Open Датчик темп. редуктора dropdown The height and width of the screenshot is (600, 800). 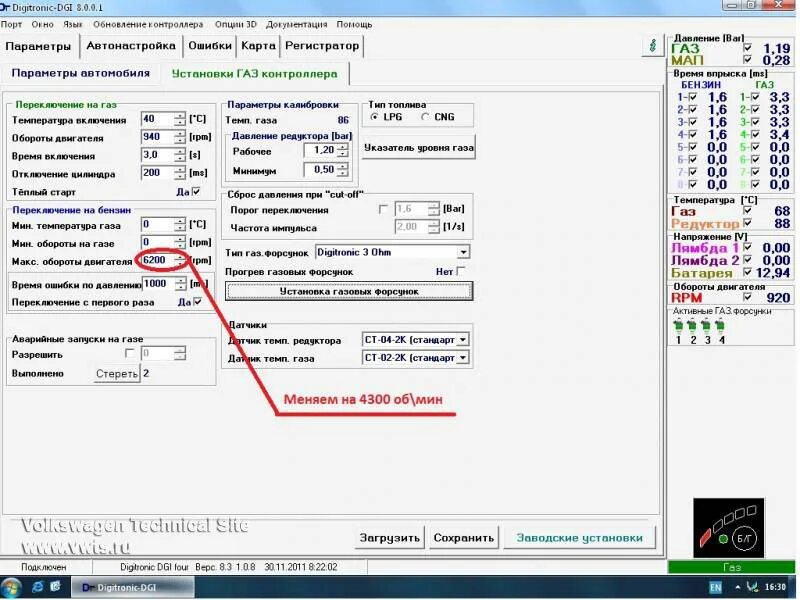[463, 340]
